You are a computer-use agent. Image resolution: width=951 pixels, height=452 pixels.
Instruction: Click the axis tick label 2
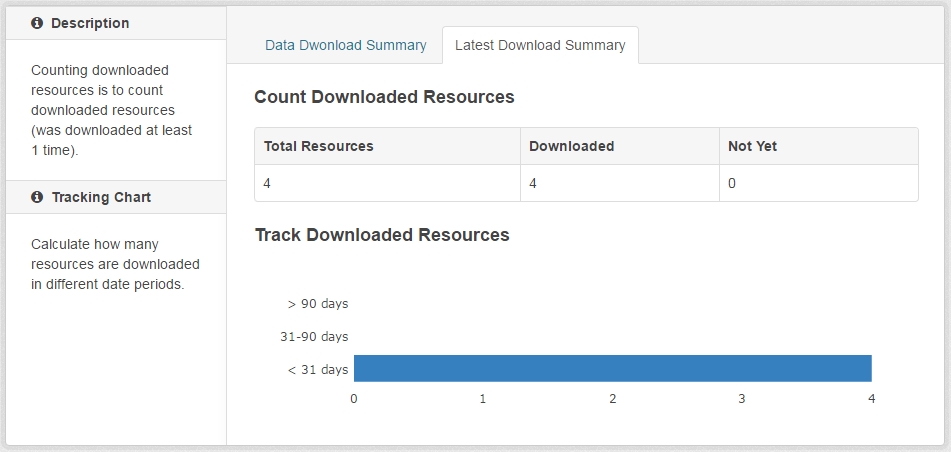click(613, 399)
